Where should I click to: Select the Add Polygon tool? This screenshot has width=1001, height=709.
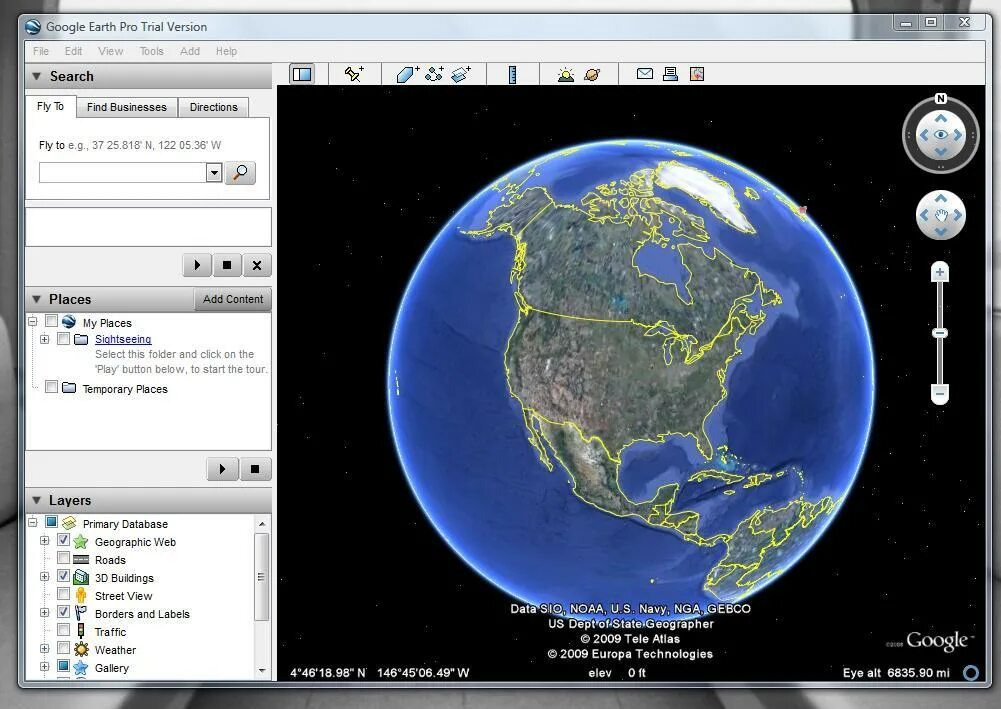coord(407,74)
